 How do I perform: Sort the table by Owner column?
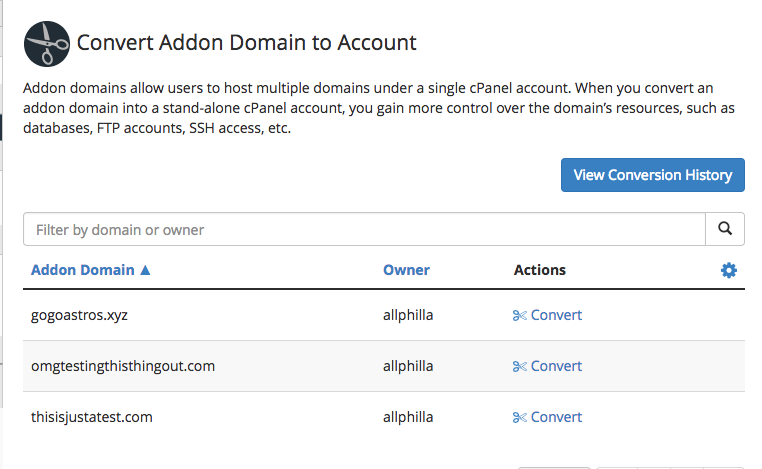(406, 270)
